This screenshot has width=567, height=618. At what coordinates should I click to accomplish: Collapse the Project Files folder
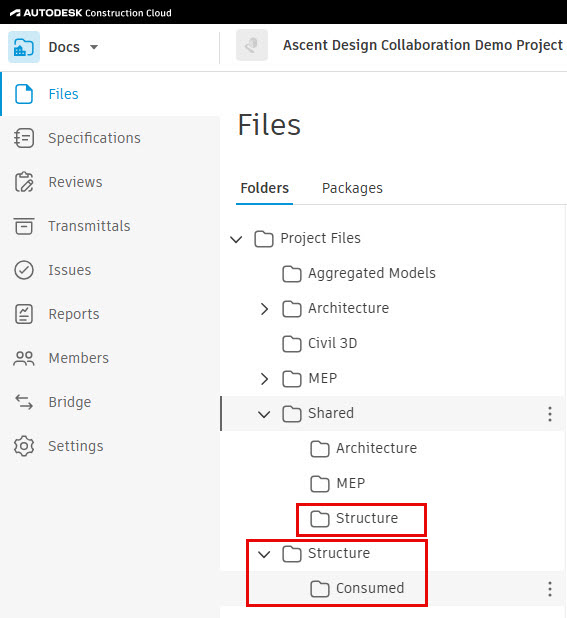(236, 239)
